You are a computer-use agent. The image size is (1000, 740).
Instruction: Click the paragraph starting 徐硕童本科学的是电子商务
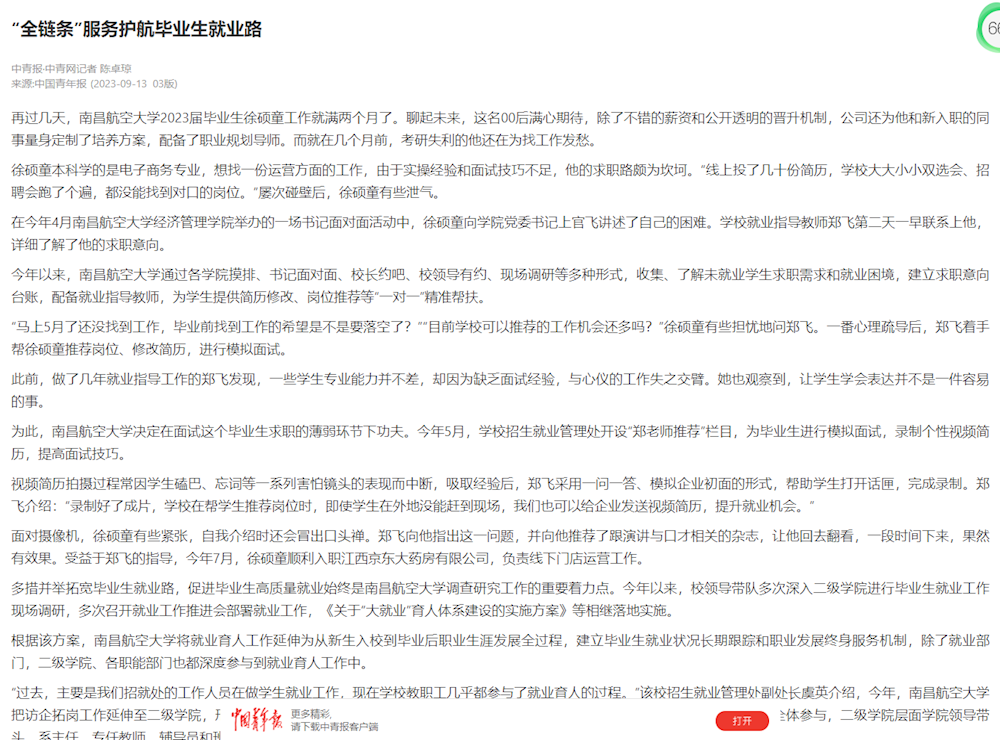[x=500, y=181]
